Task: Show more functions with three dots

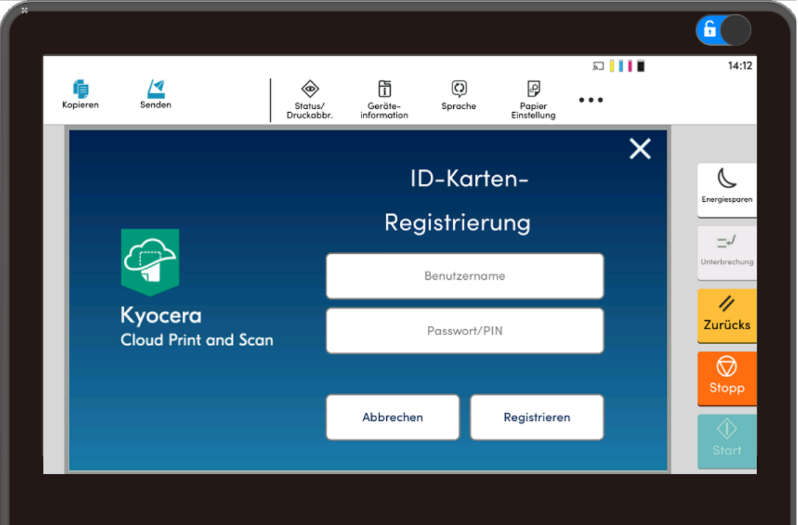Action: click(x=591, y=100)
